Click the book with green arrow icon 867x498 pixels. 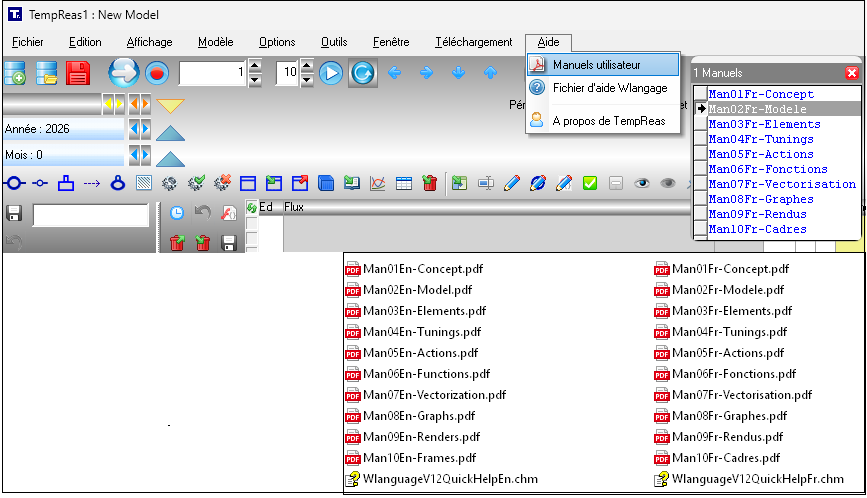pos(352,183)
